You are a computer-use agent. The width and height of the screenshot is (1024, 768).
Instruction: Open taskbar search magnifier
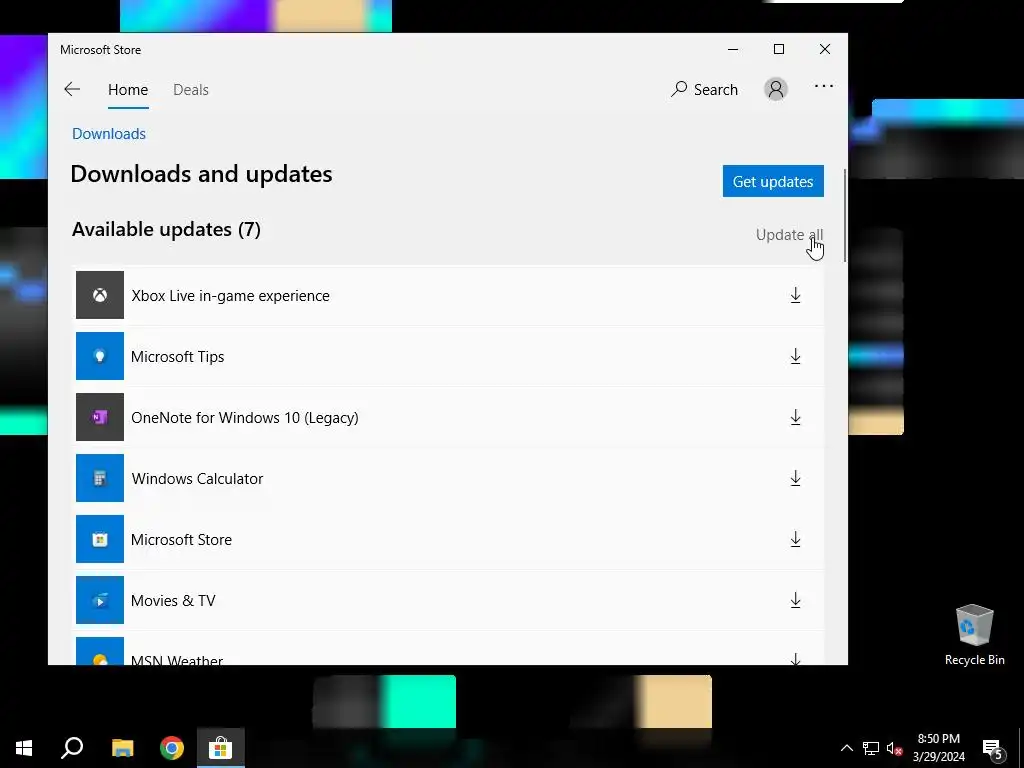72,748
